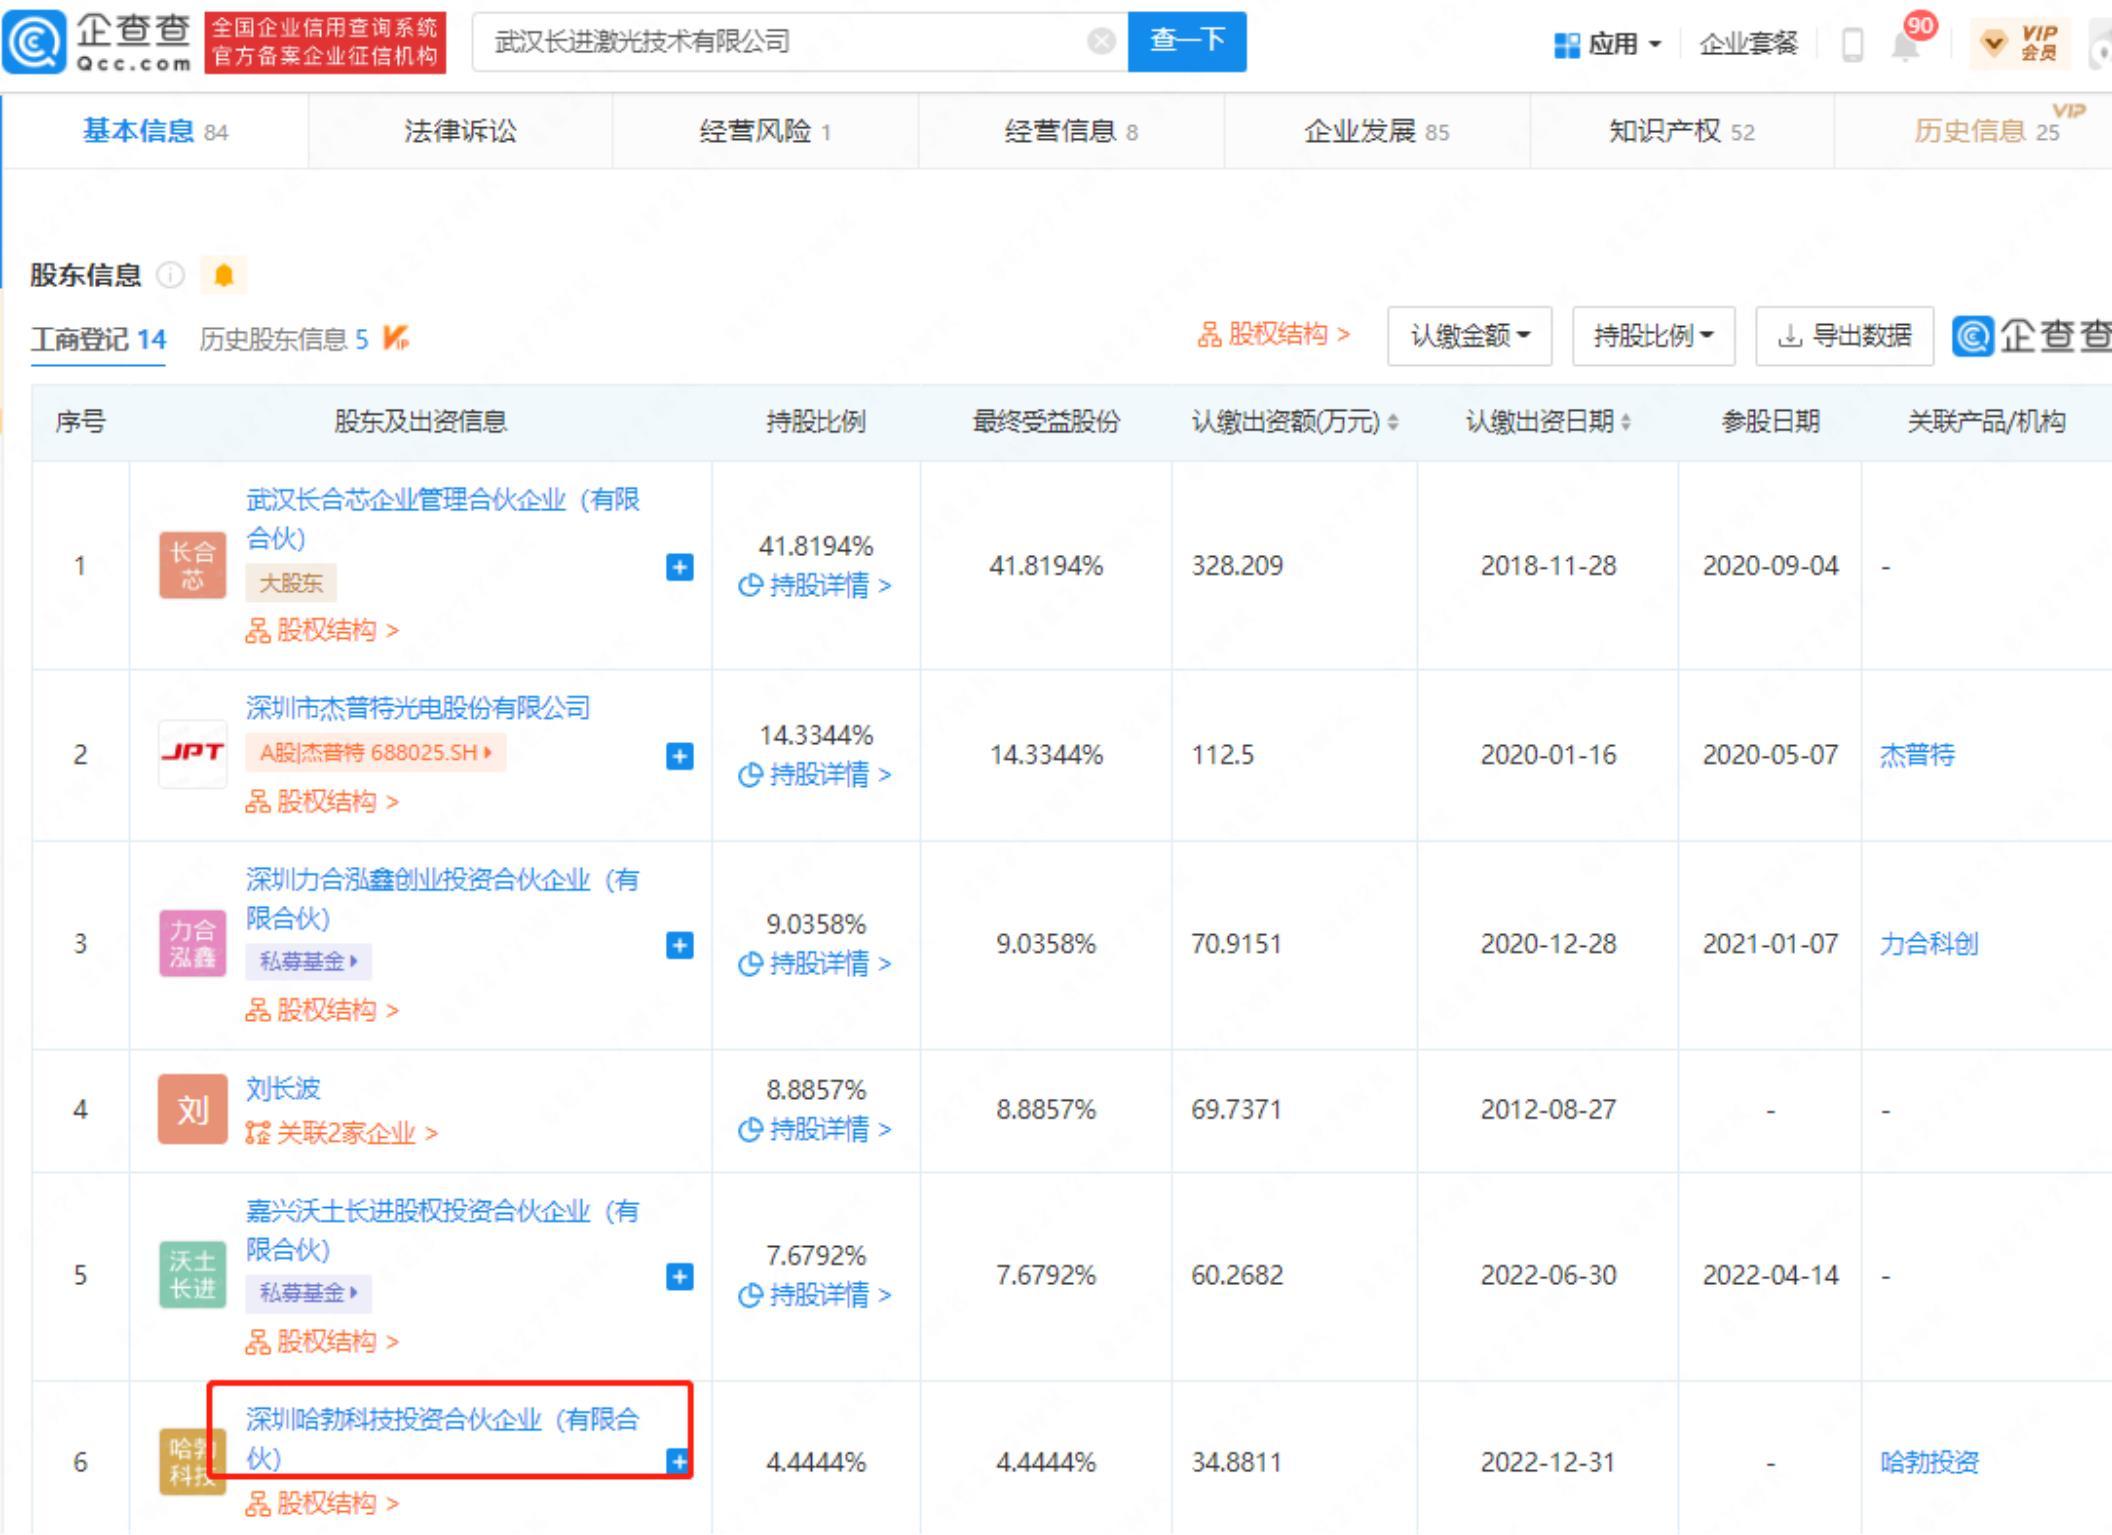Click the JPT company logo thumbnail
The image size is (2112, 1535).
[x=192, y=754]
